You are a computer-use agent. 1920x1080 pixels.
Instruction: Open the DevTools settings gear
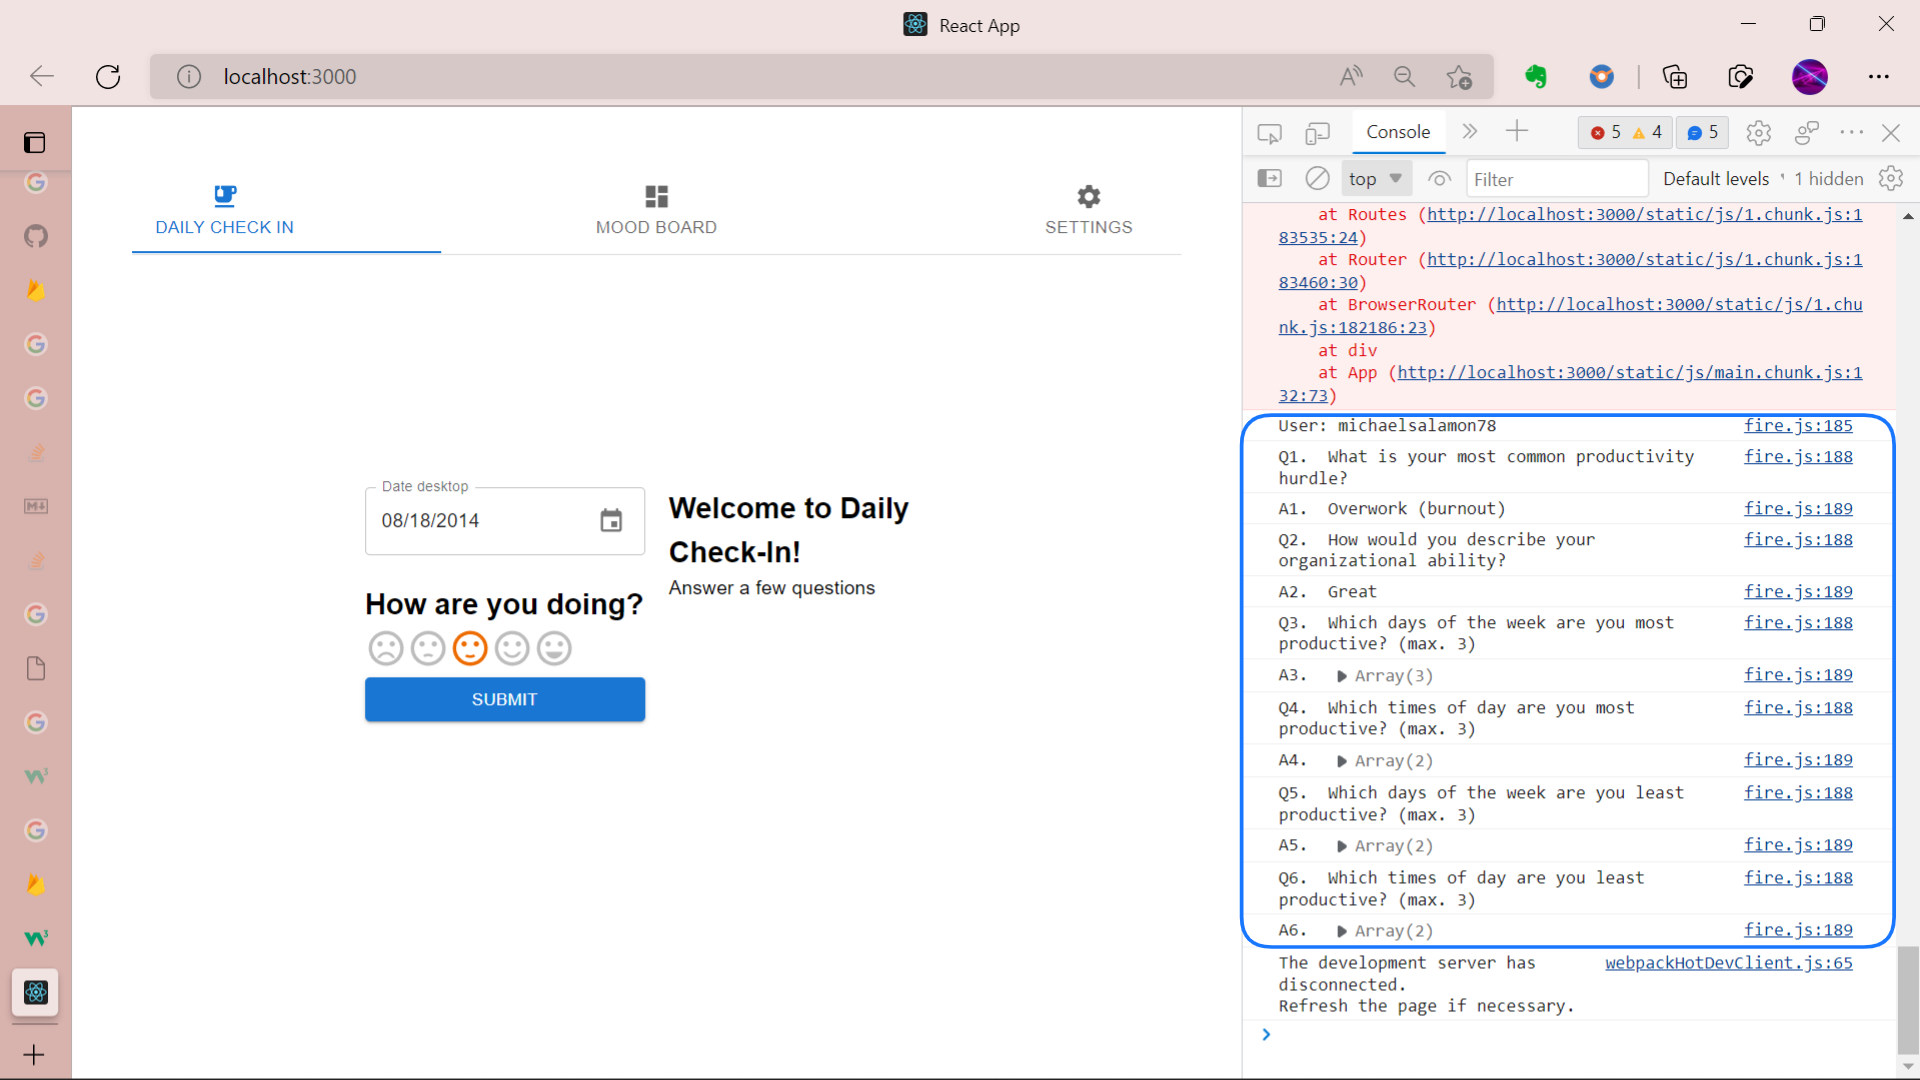click(x=1758, y=132)
